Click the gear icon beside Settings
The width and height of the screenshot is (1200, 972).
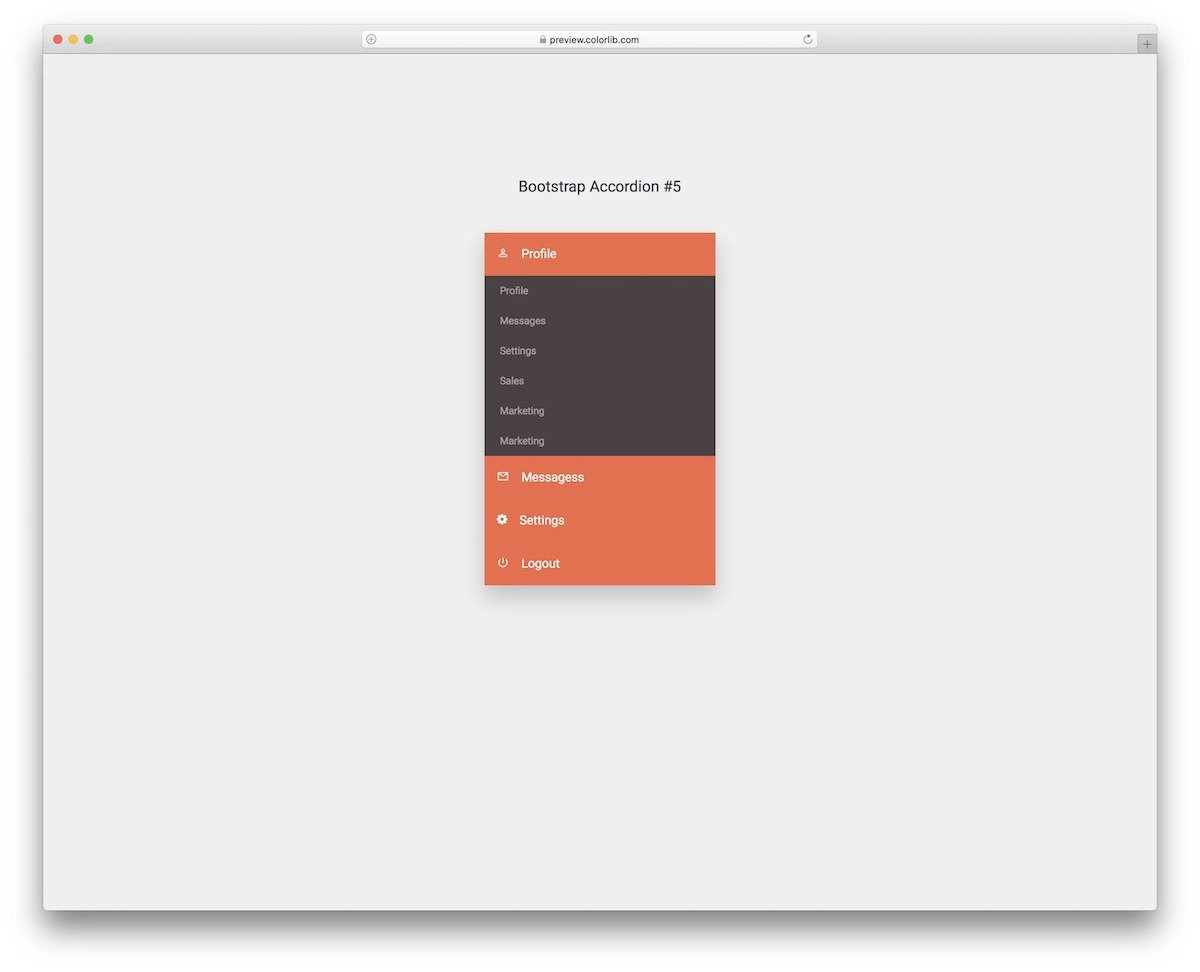[502, 519]
